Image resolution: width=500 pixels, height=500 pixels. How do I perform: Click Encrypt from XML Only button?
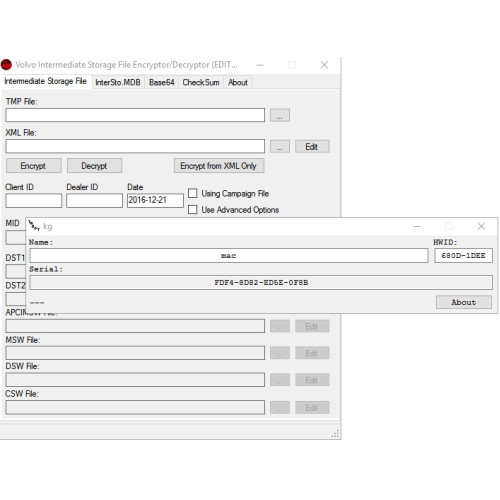coord(219,166)
